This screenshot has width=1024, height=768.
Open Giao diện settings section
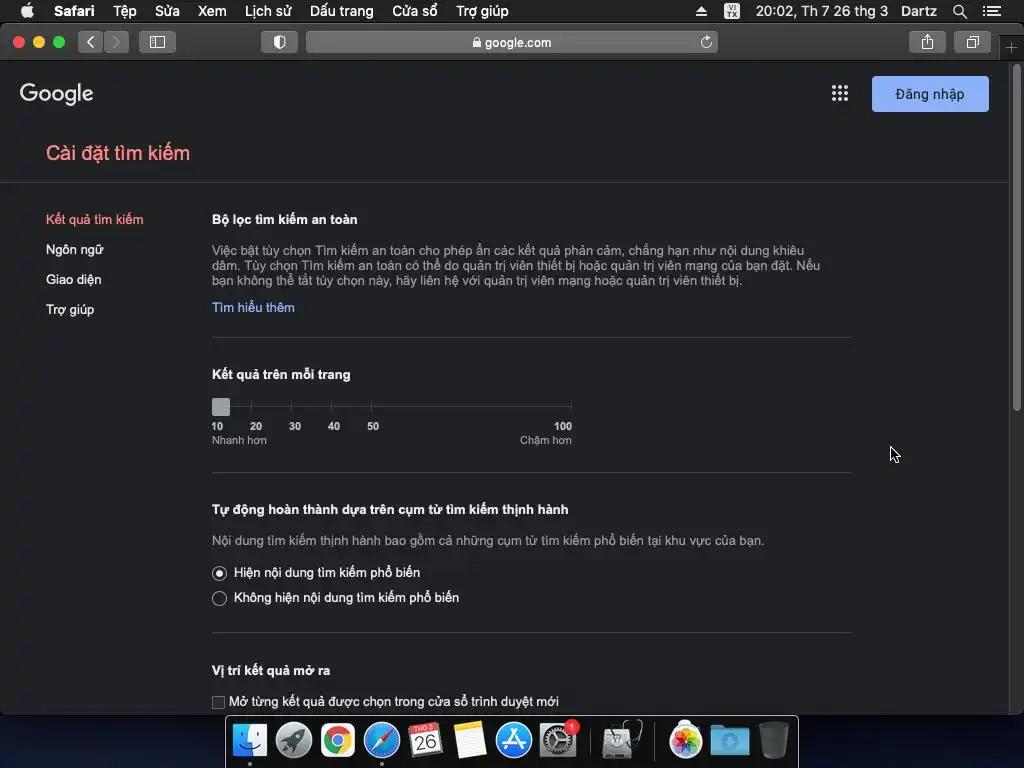point(73,280)
